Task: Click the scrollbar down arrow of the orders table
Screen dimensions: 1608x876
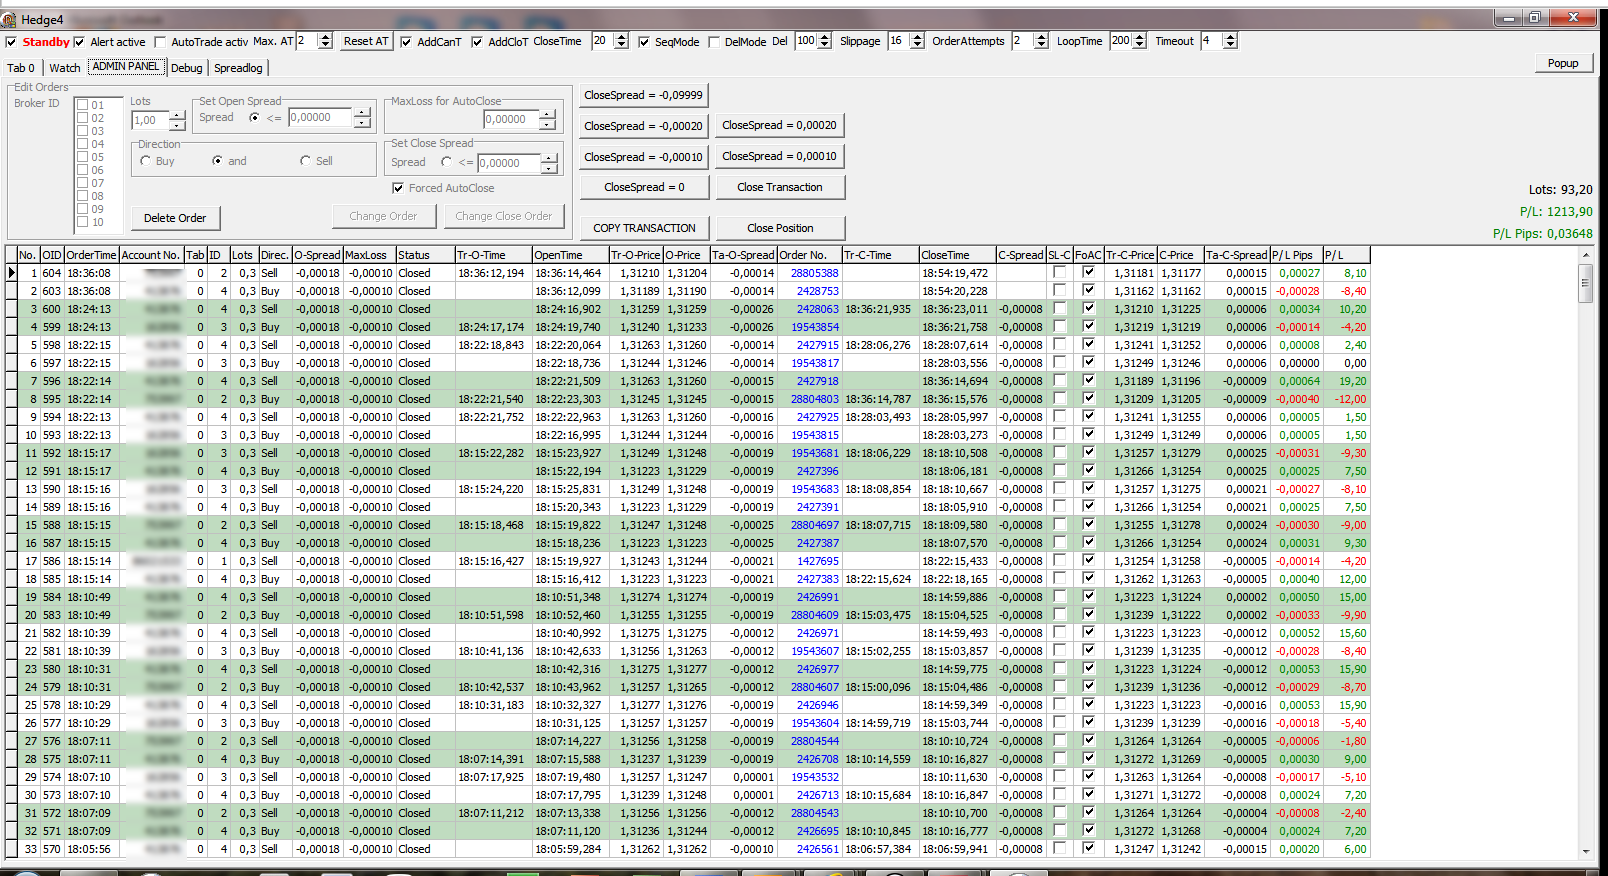Action: (1586, 851)
